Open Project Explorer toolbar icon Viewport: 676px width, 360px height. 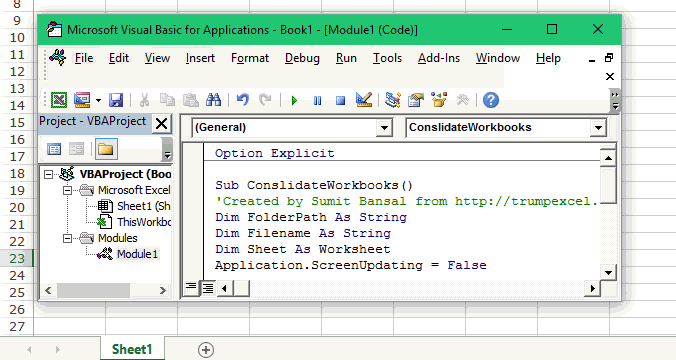tap(393, 100)
